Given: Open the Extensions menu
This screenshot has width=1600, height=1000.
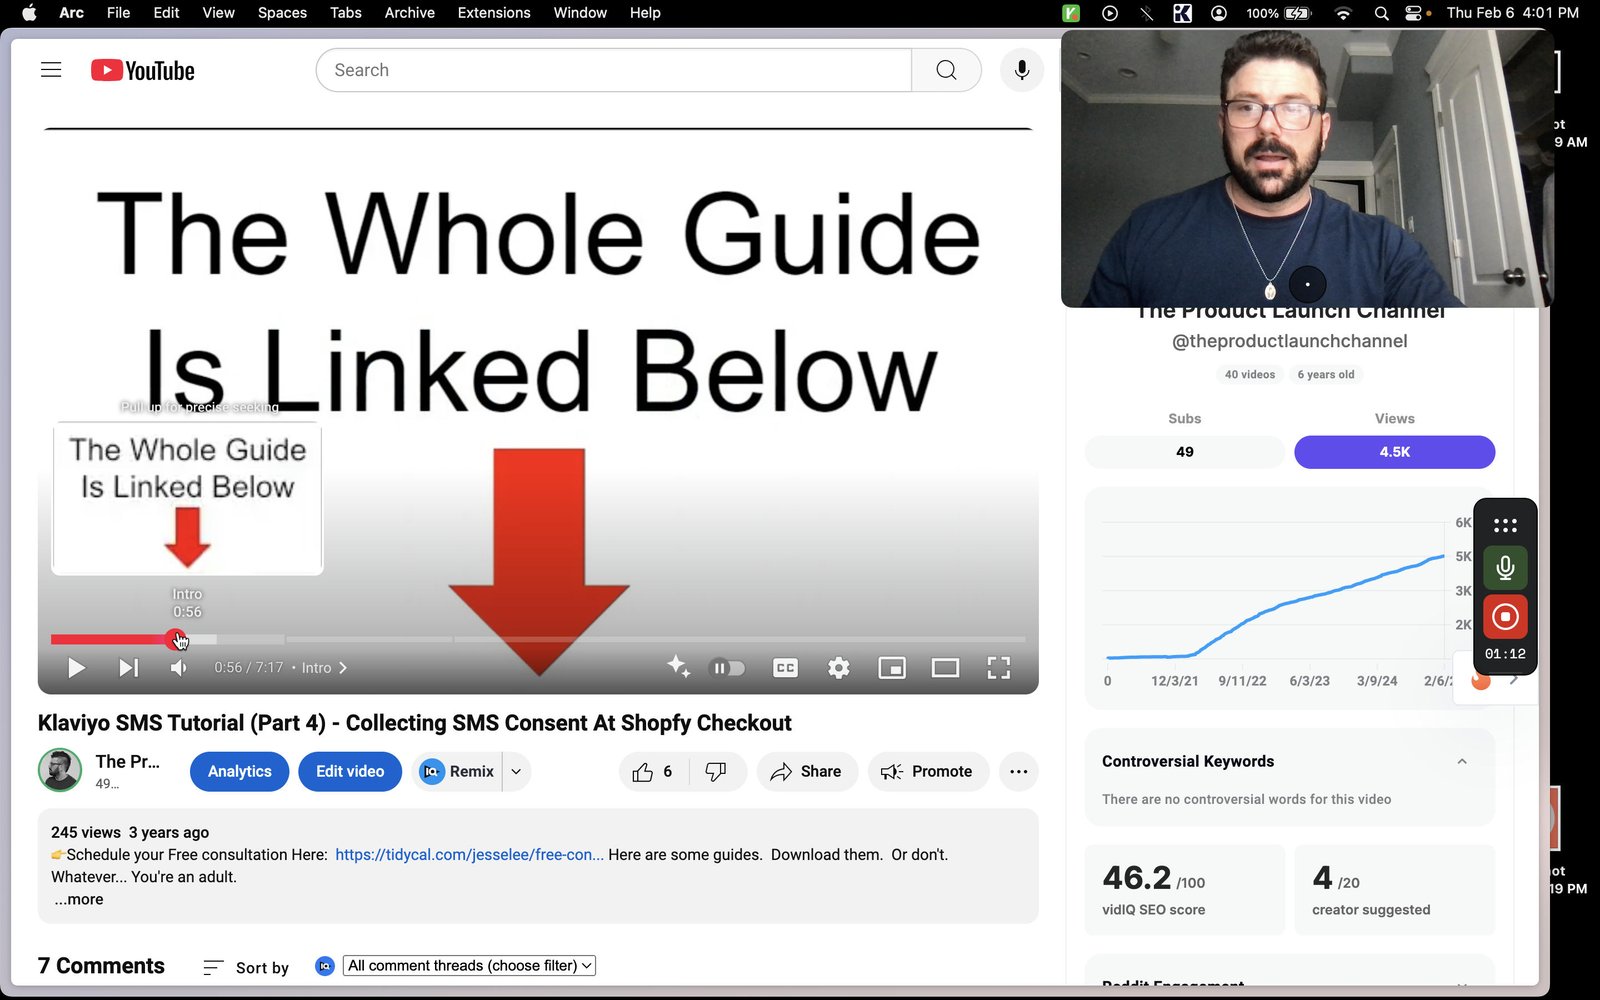Looking at the screenshot, I should 494,13.
